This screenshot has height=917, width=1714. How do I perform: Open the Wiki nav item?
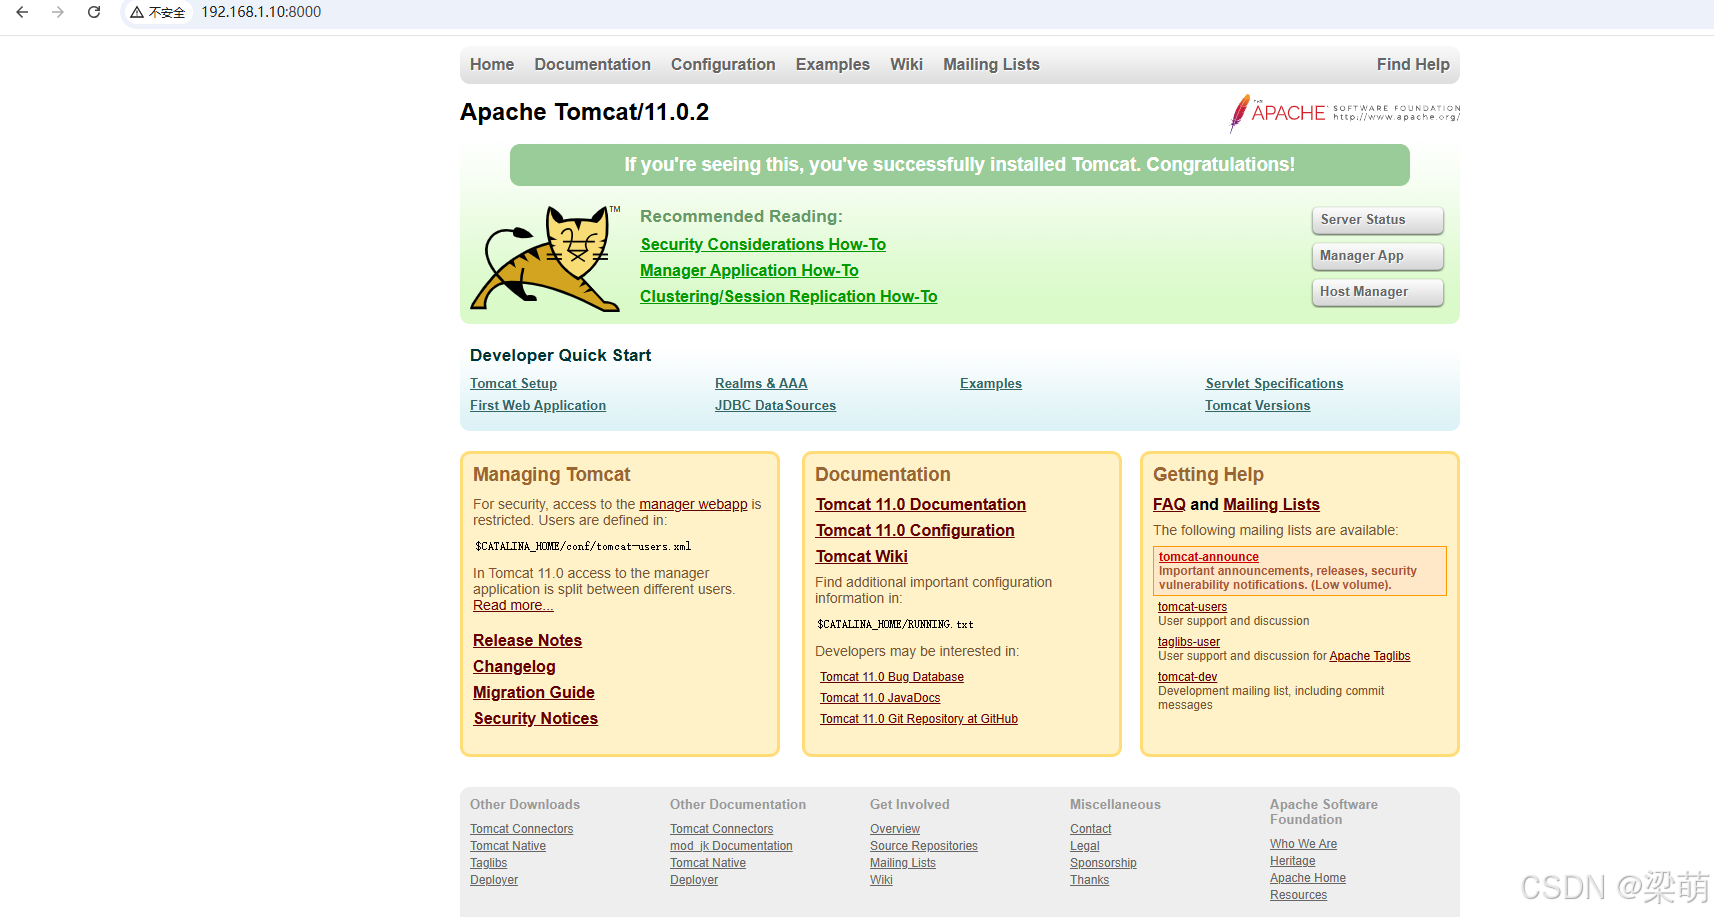pos(906,64)
